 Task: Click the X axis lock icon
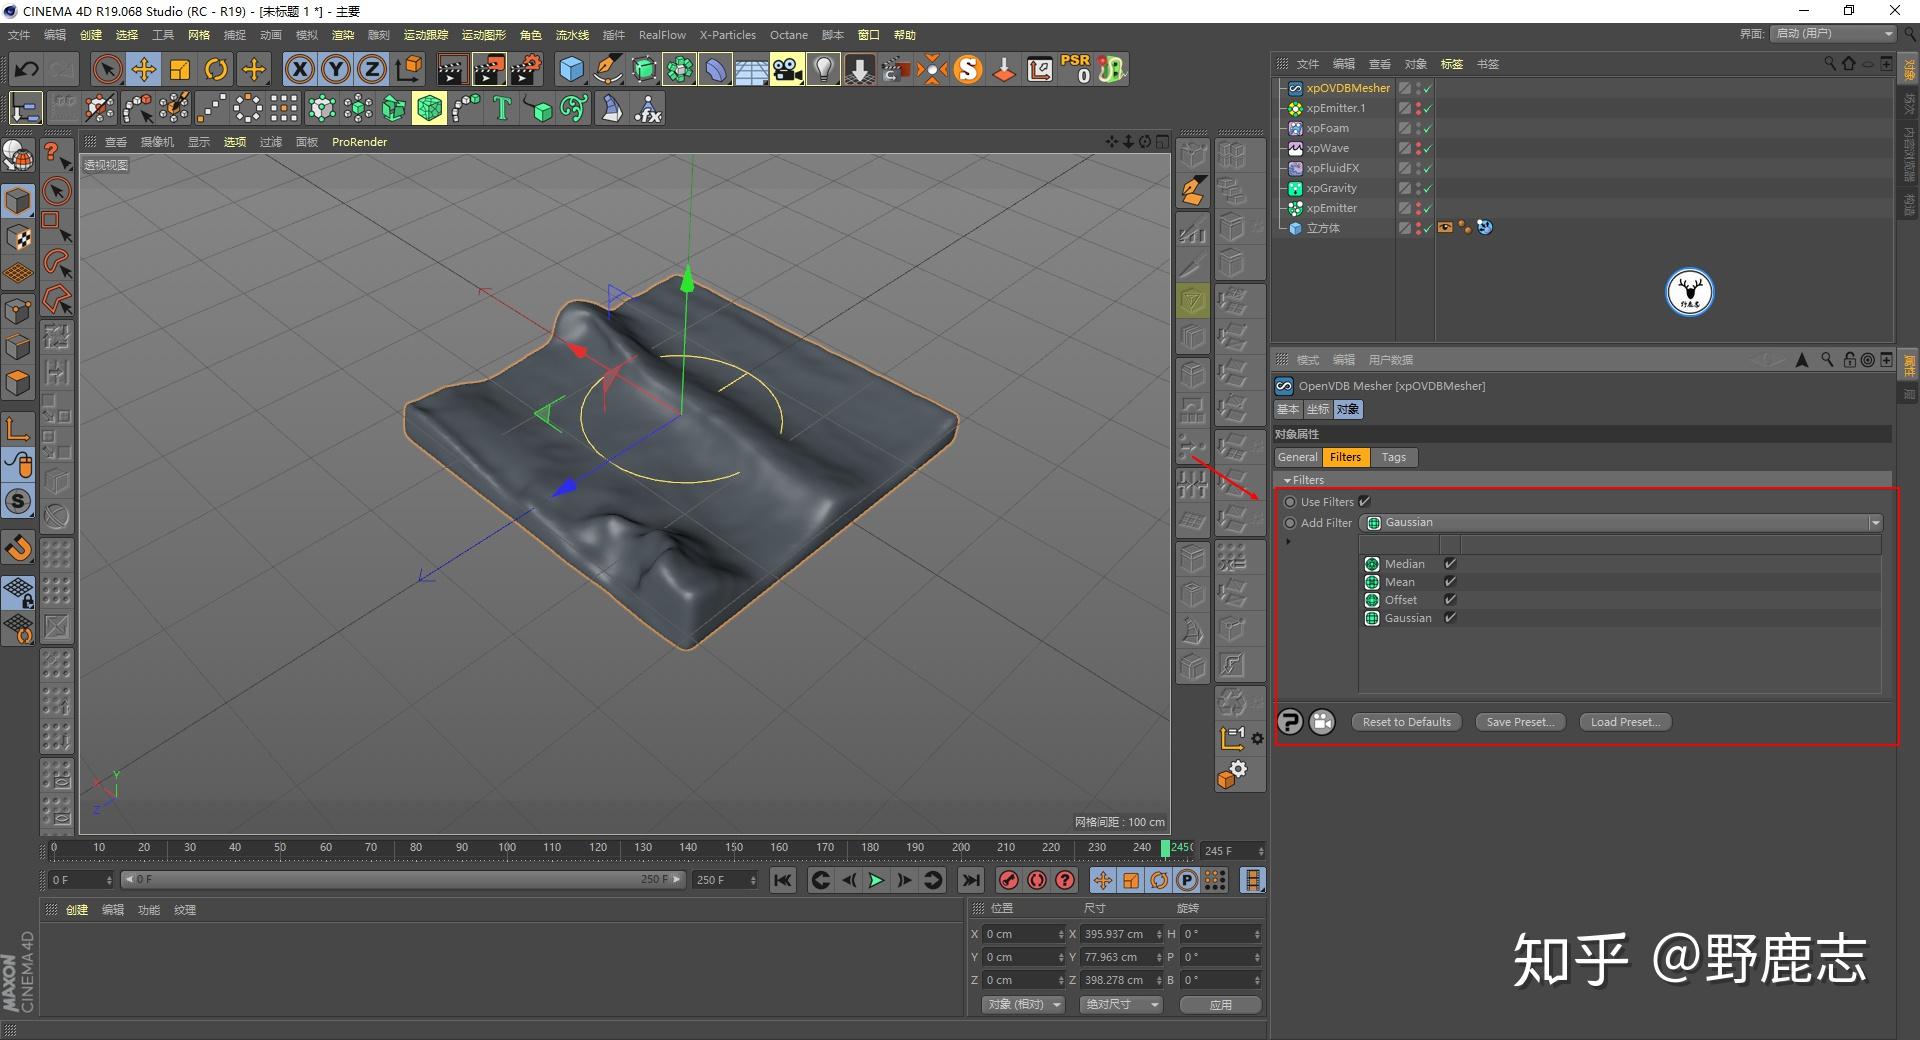(x=299, y=68)
